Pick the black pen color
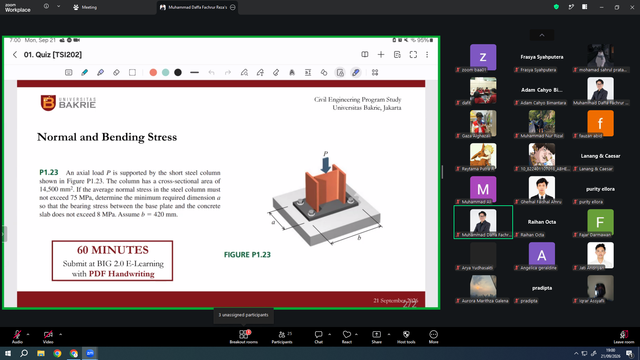This screenshot has width=640, height=360. (178, 73)
